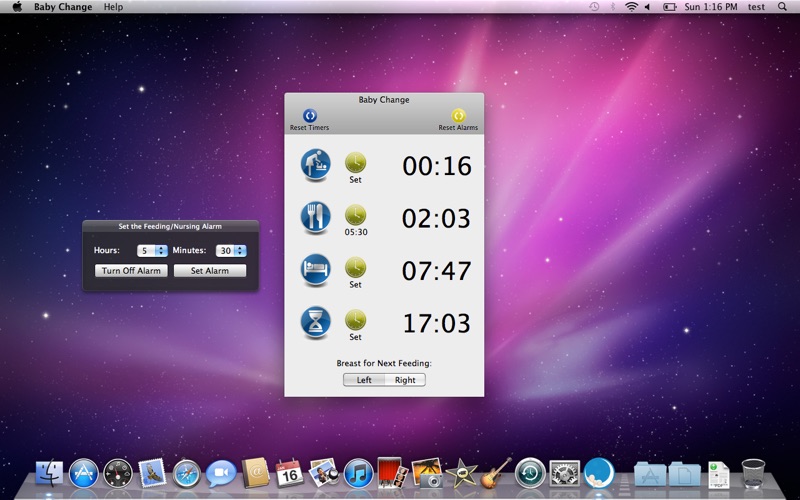Open the Apple menu
The image size is (800, 500).
17,7
